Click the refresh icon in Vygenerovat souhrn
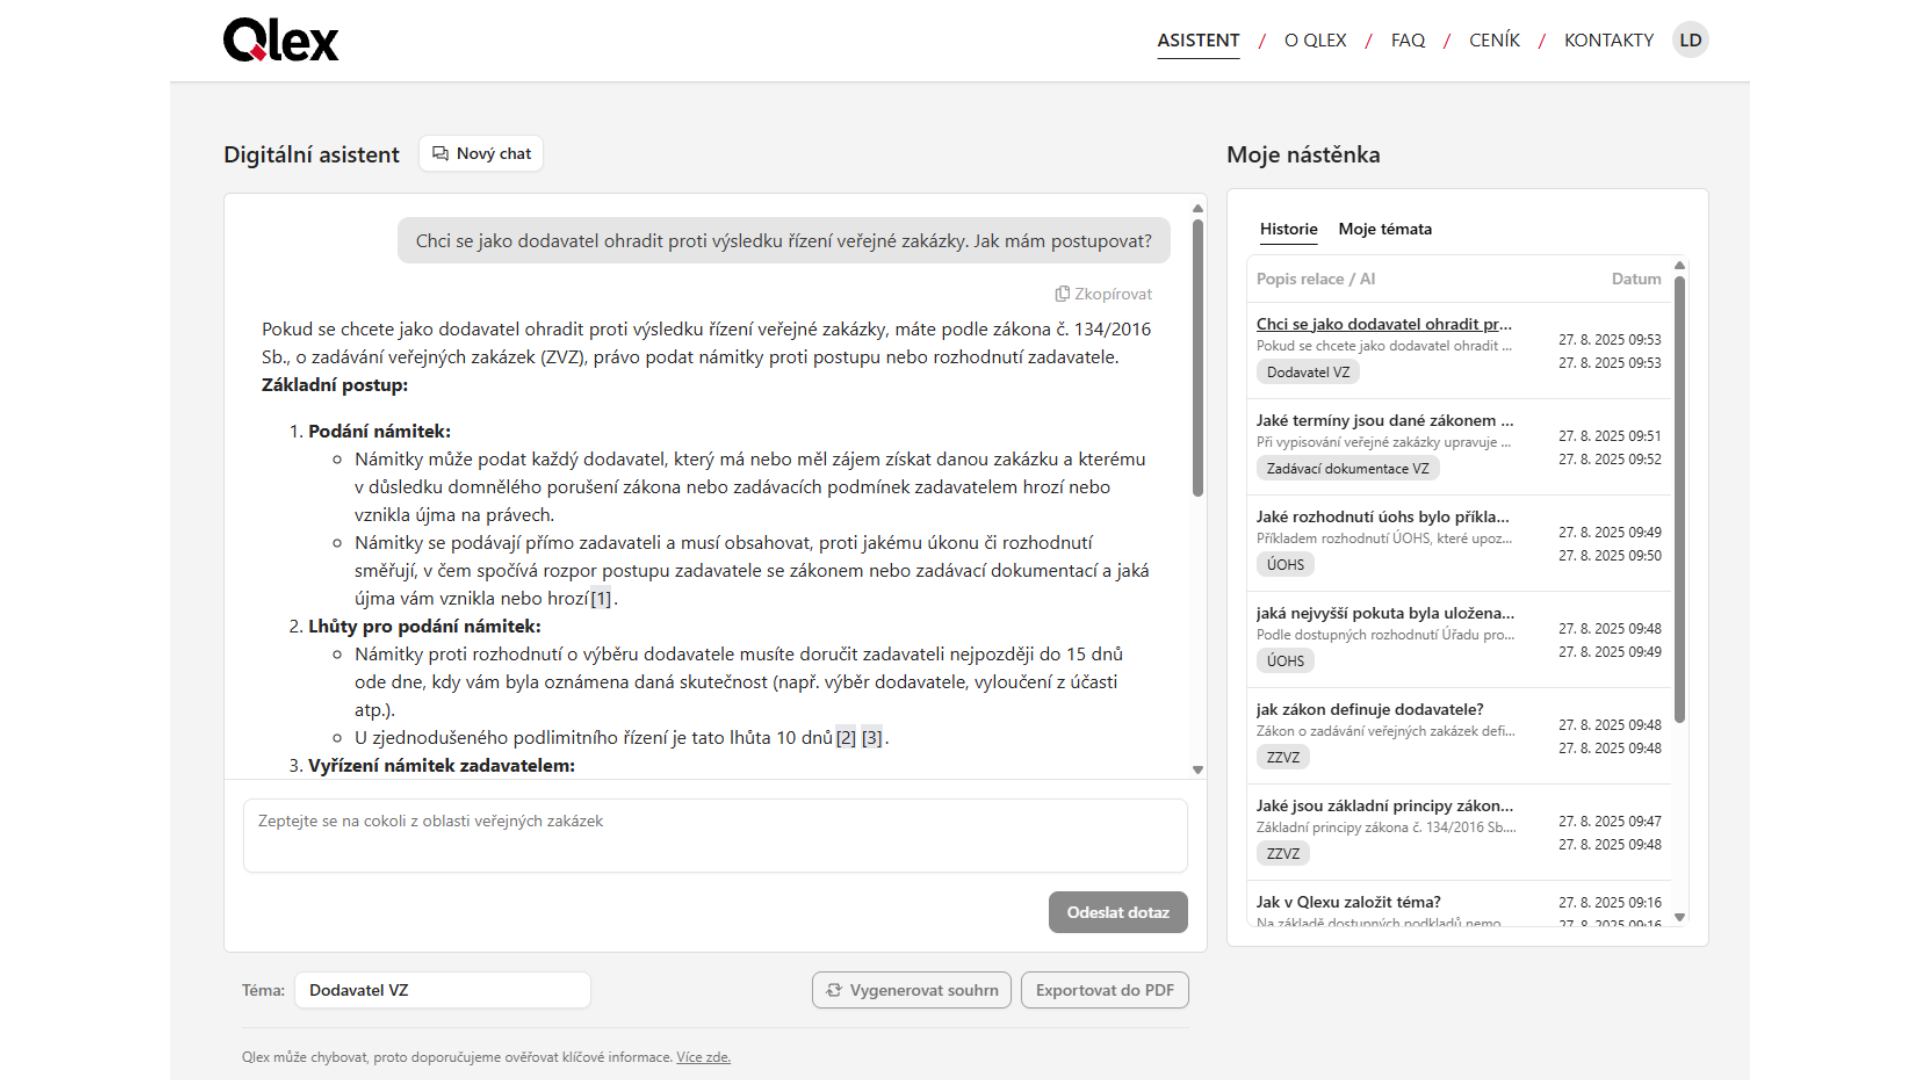 834,990
